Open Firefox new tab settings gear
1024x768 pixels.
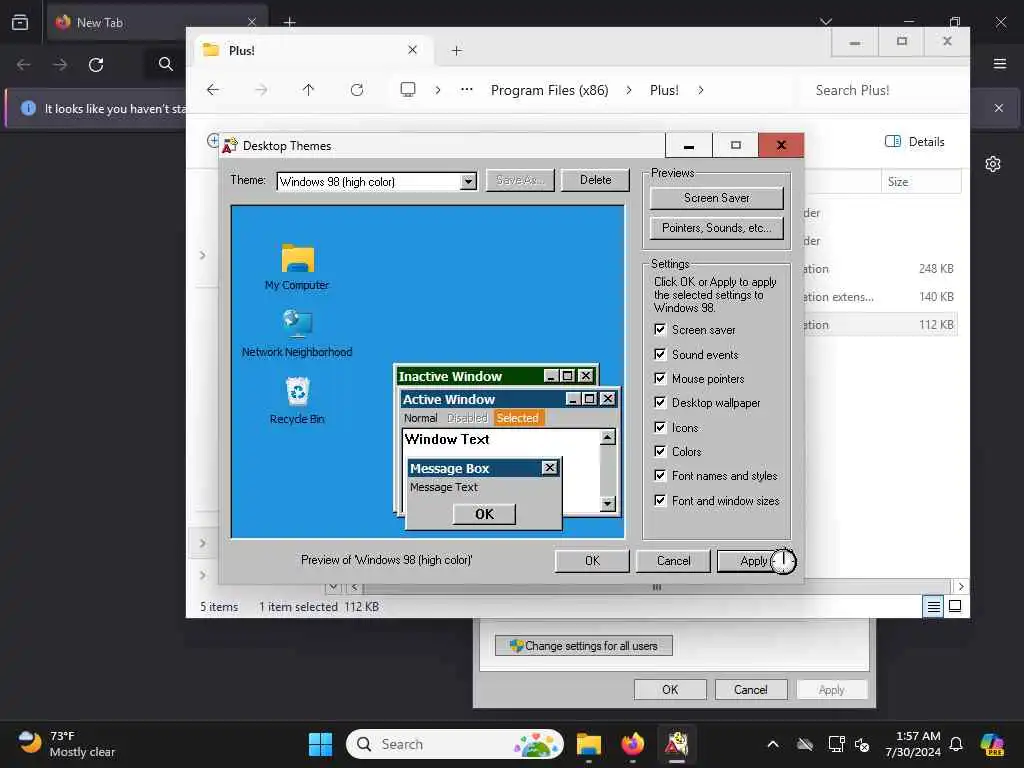point(993,164)
